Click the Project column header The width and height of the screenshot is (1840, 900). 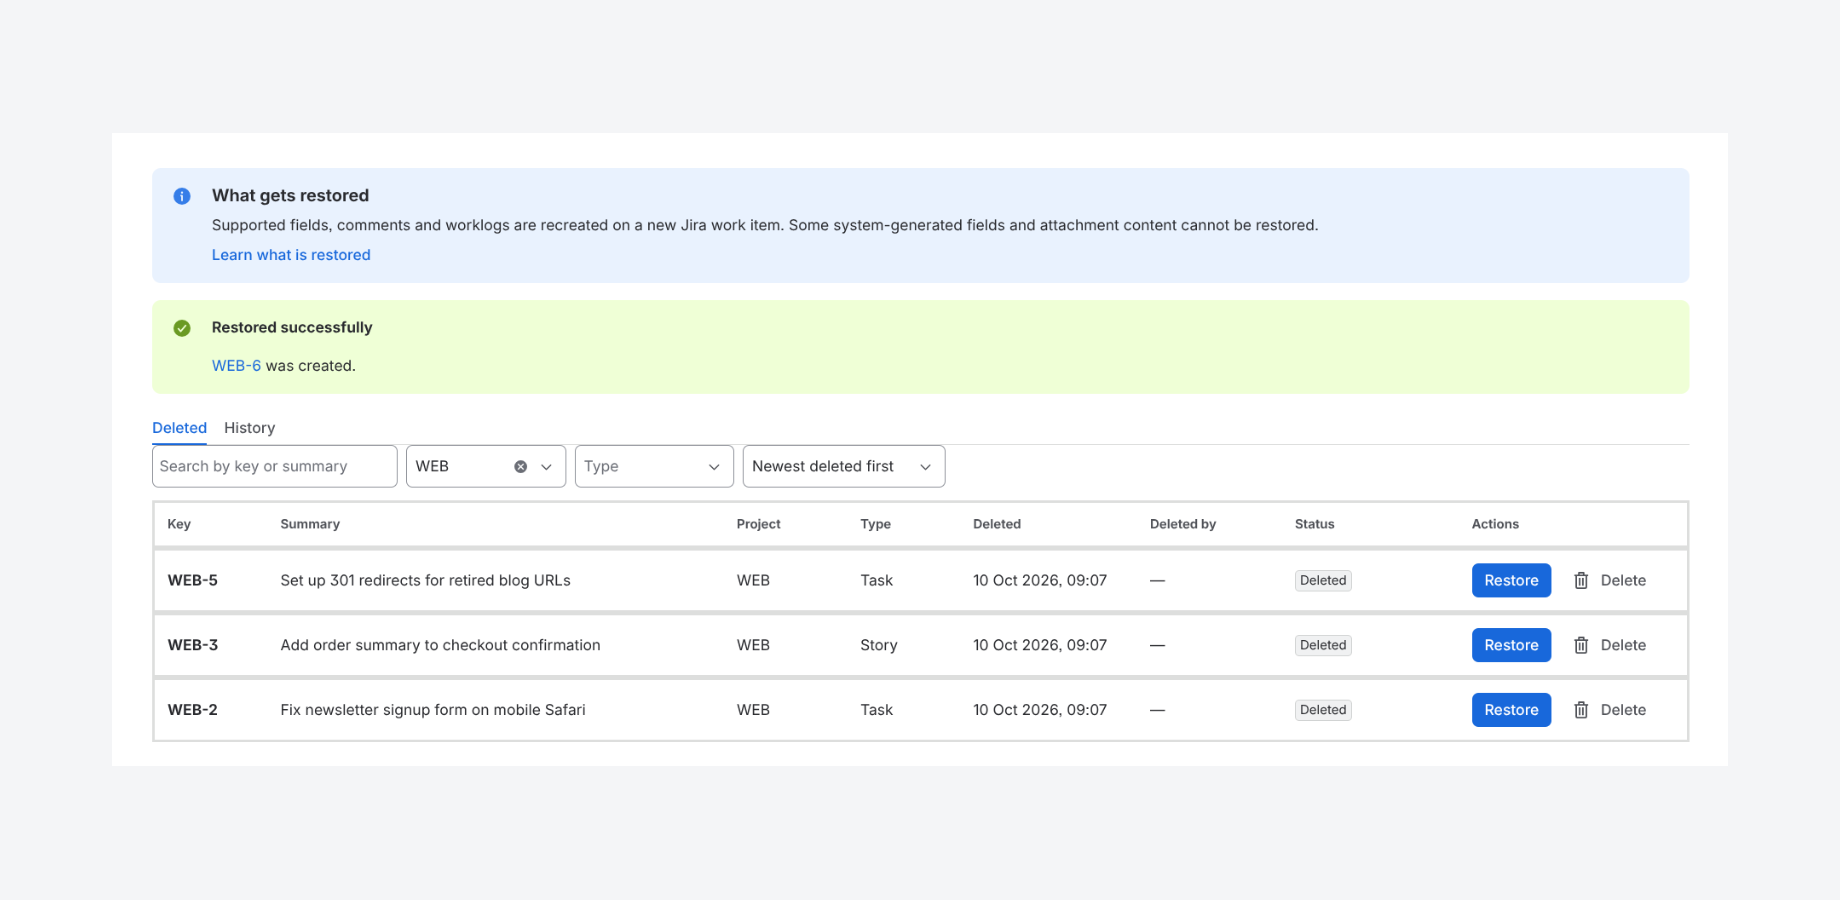pos(759,524)
